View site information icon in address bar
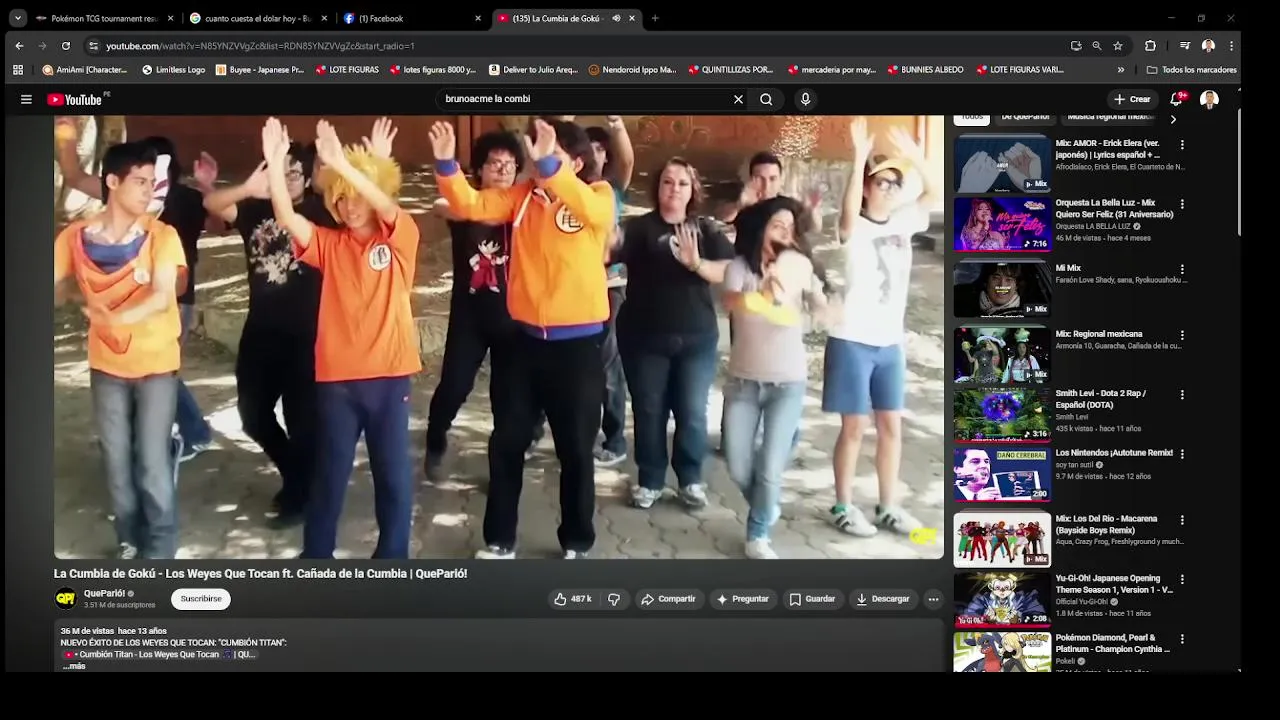 click(93, 46)
